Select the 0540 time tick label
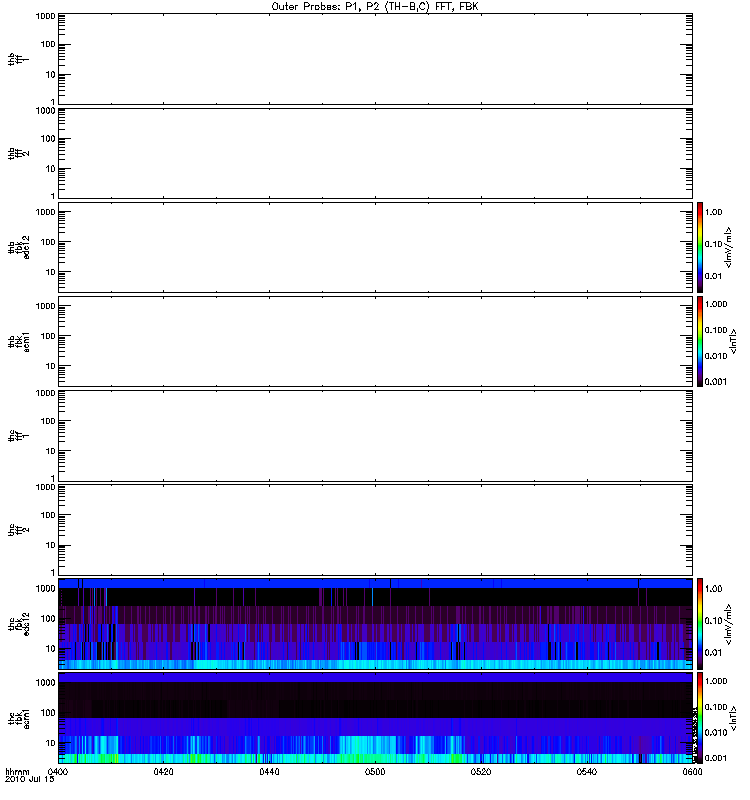Screen dimensions: 750x800 (x=587, y=772)
